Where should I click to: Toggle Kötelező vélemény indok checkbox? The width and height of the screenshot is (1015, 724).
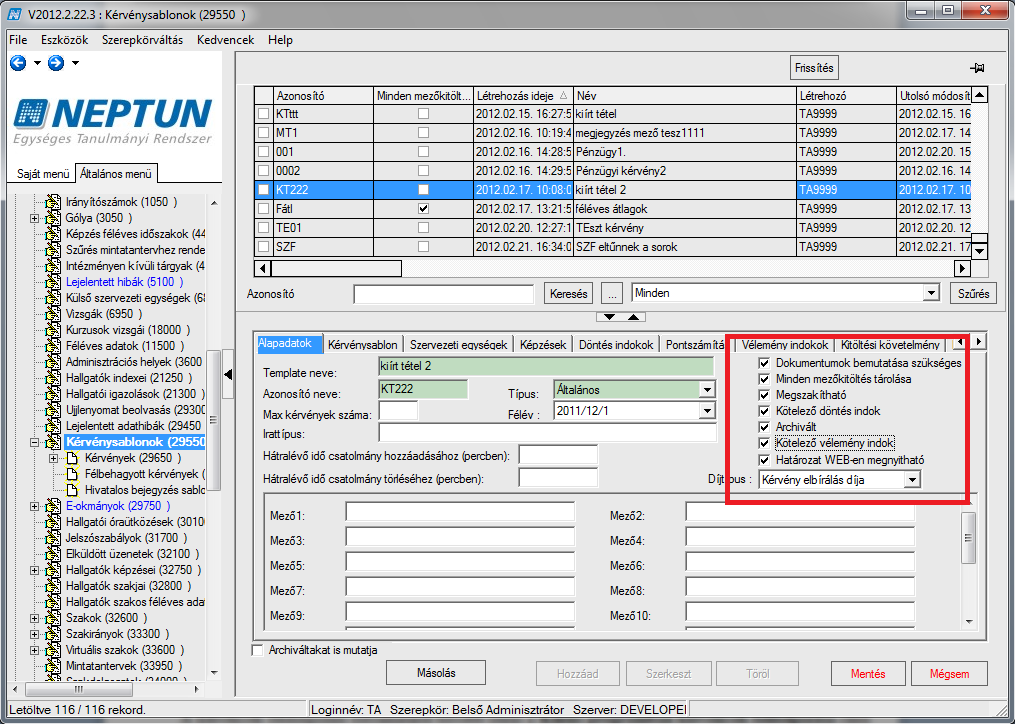tap(764, 444)
